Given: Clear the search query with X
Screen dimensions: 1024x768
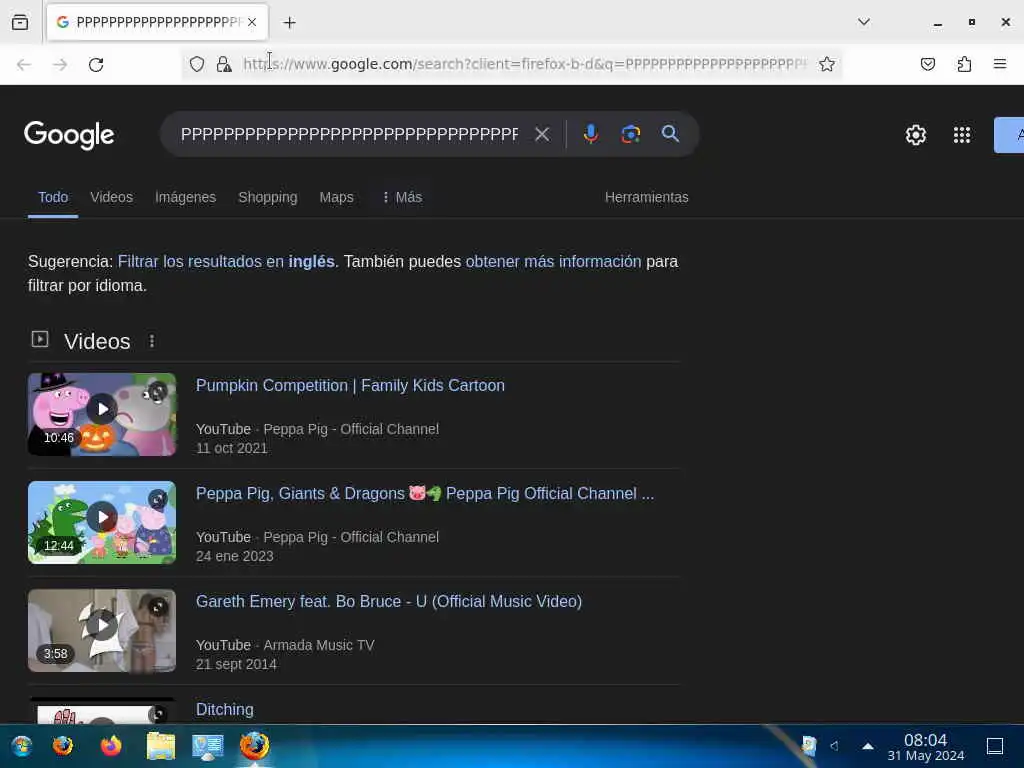Looking at the screenshot, I should coord(541,134).
